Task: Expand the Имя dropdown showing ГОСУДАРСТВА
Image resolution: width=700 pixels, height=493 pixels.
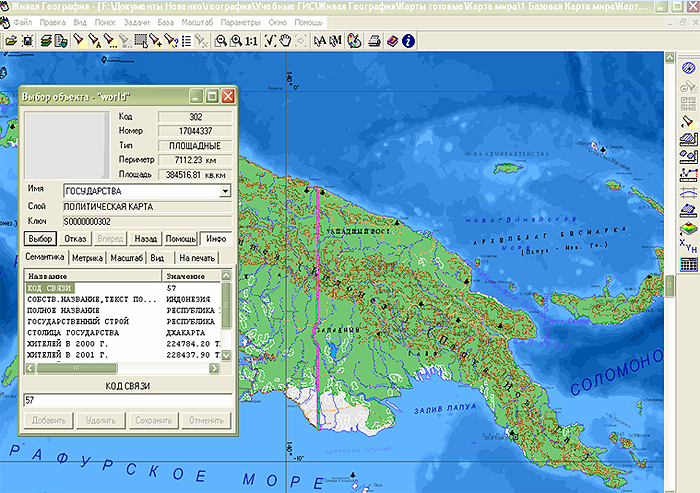Action: tap(225, 190)
